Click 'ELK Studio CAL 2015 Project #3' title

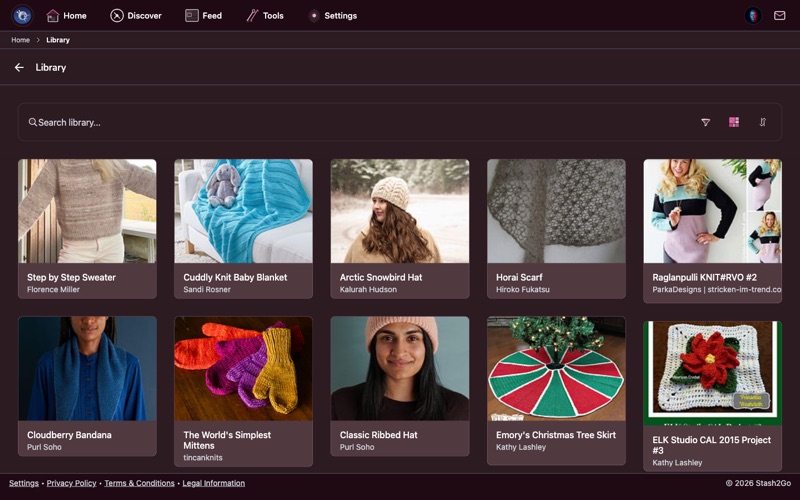712,445
